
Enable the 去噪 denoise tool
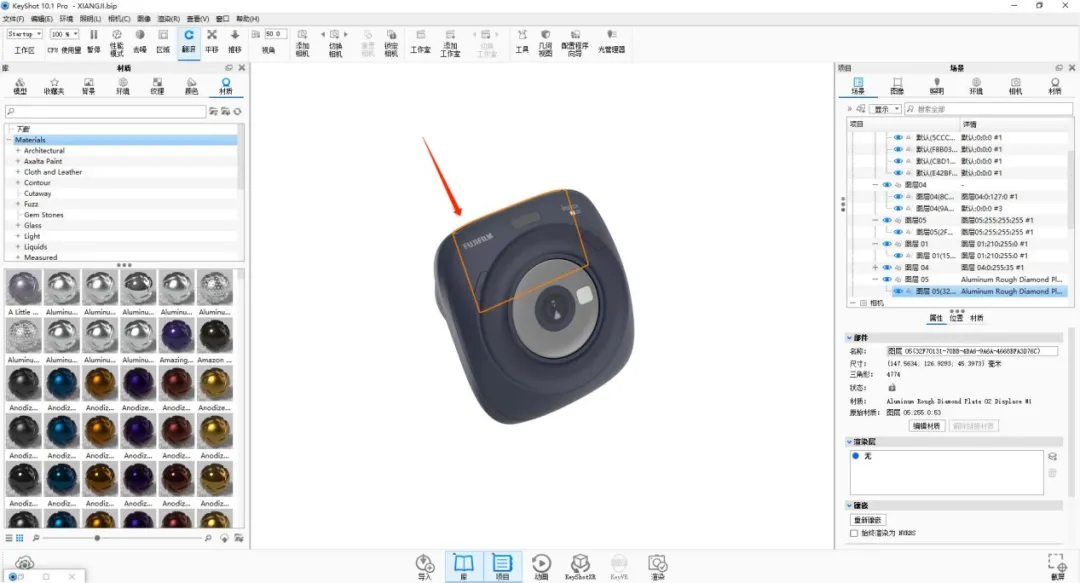point(140,41)
